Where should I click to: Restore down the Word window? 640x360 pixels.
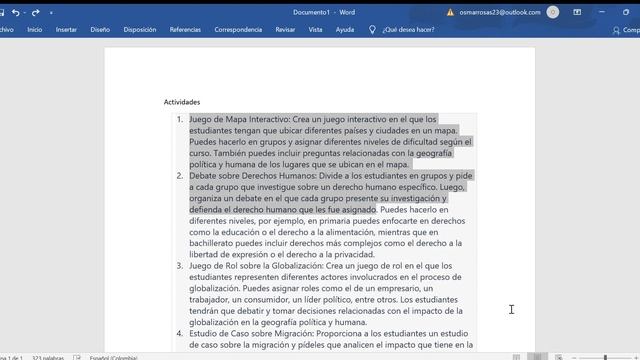[x=626, y=12]
